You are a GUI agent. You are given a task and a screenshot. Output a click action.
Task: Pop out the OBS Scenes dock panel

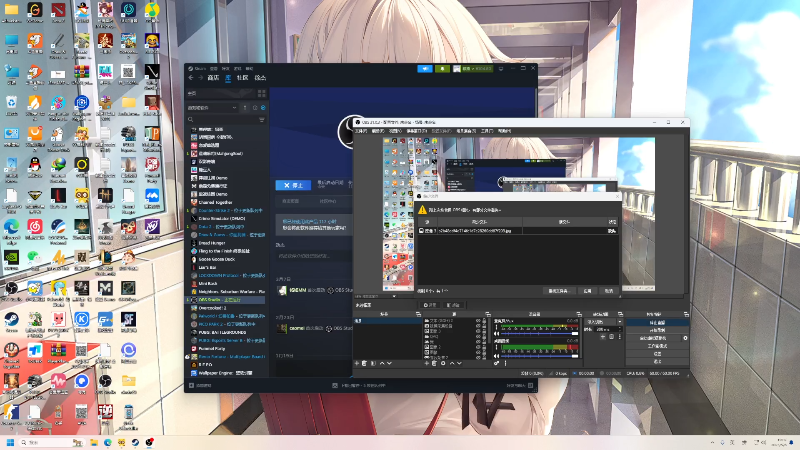[x=418, y=314]
